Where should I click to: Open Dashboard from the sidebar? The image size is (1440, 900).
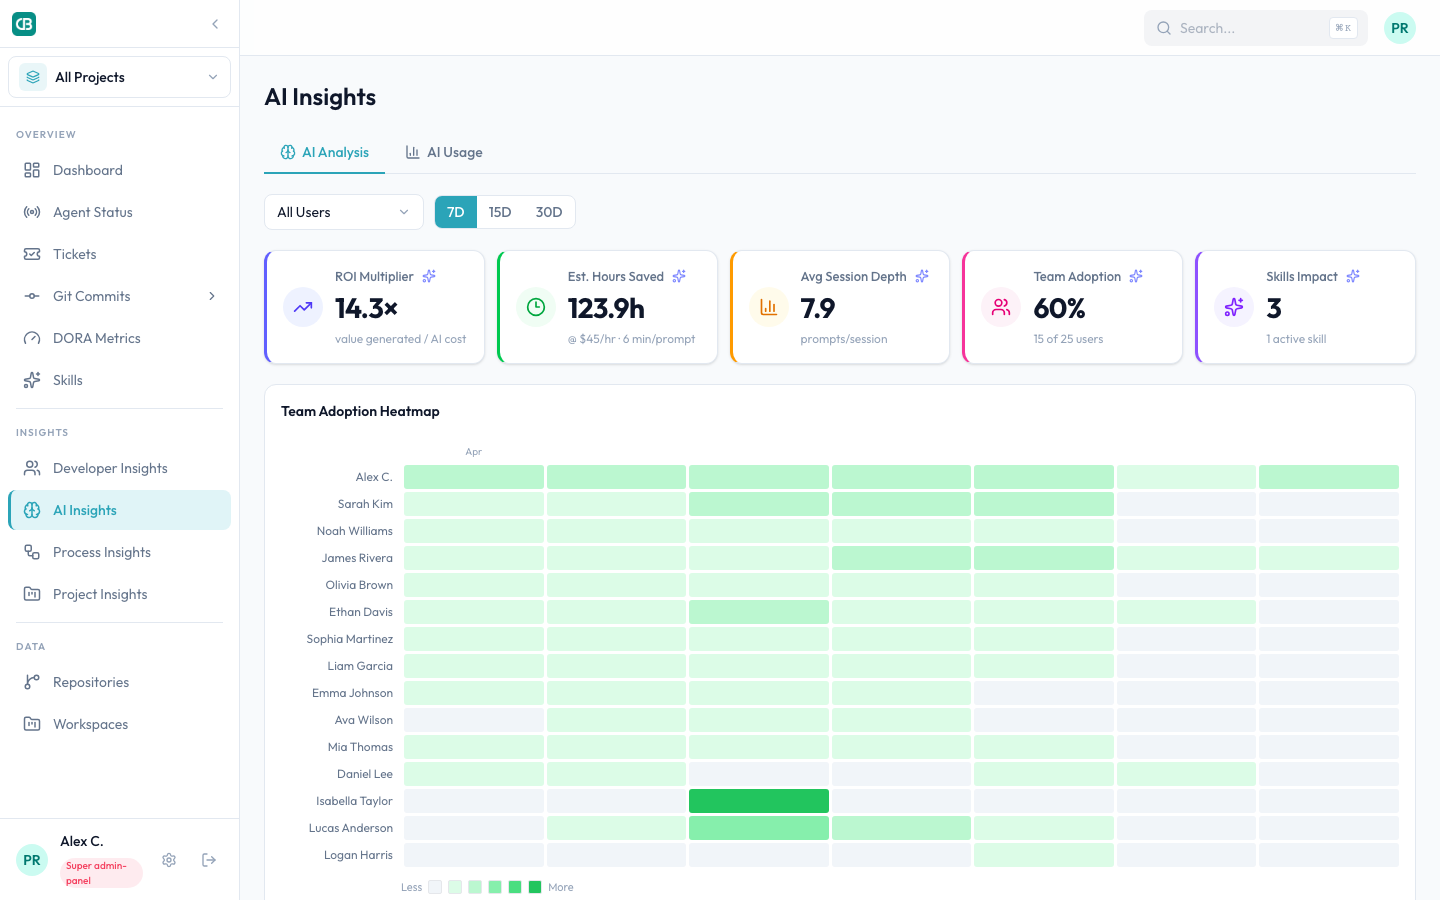pyautogui.click(x=119, y=170)
